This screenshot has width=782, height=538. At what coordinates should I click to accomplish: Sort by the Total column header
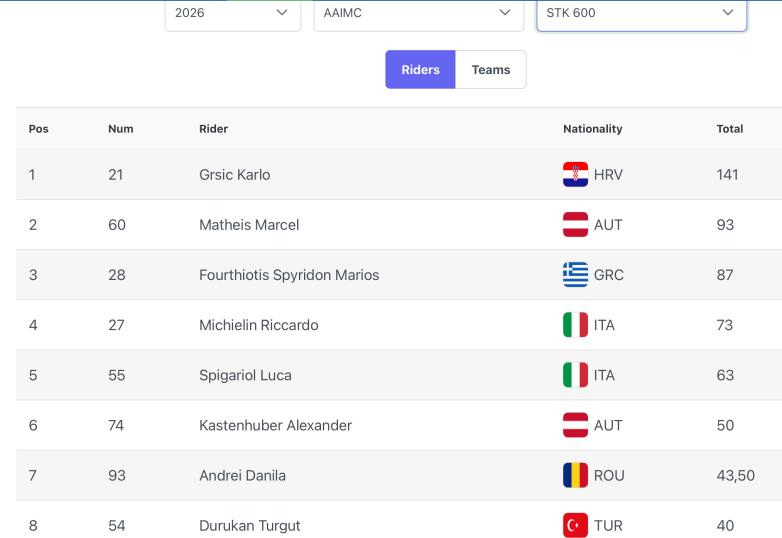pos(730,129)
